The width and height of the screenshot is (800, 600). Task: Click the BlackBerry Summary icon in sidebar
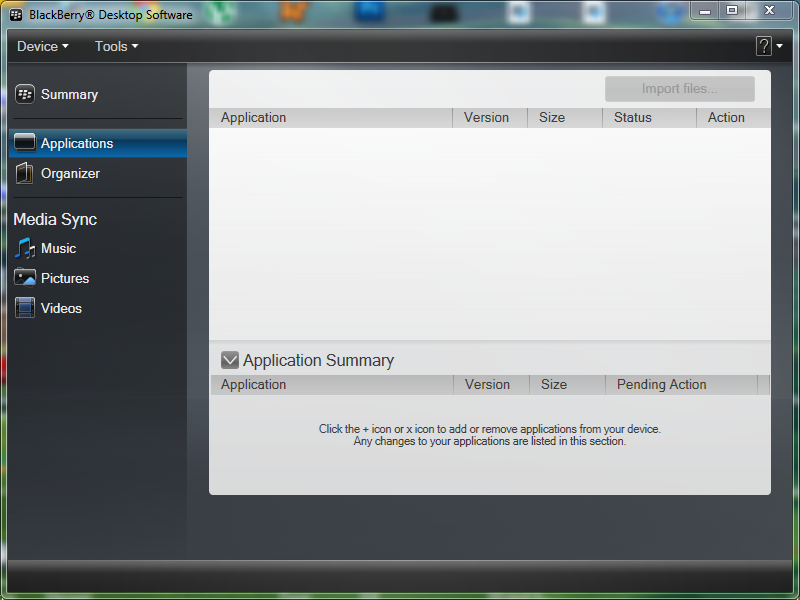[24, 94]
